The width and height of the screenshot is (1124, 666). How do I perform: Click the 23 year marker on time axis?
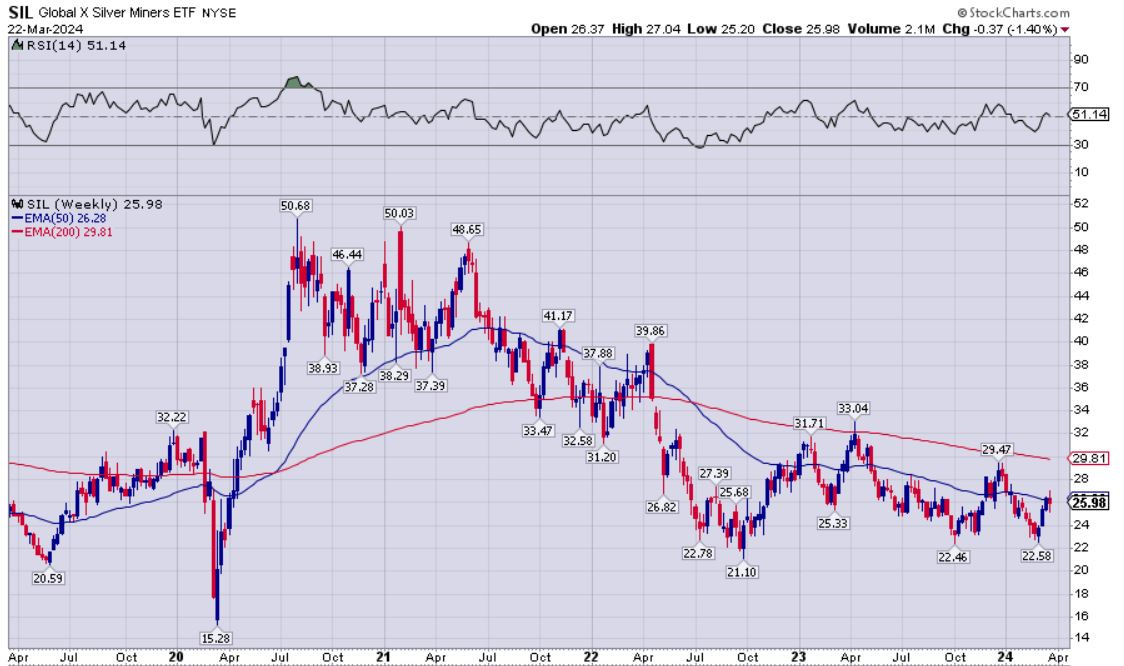coord(799,657)
